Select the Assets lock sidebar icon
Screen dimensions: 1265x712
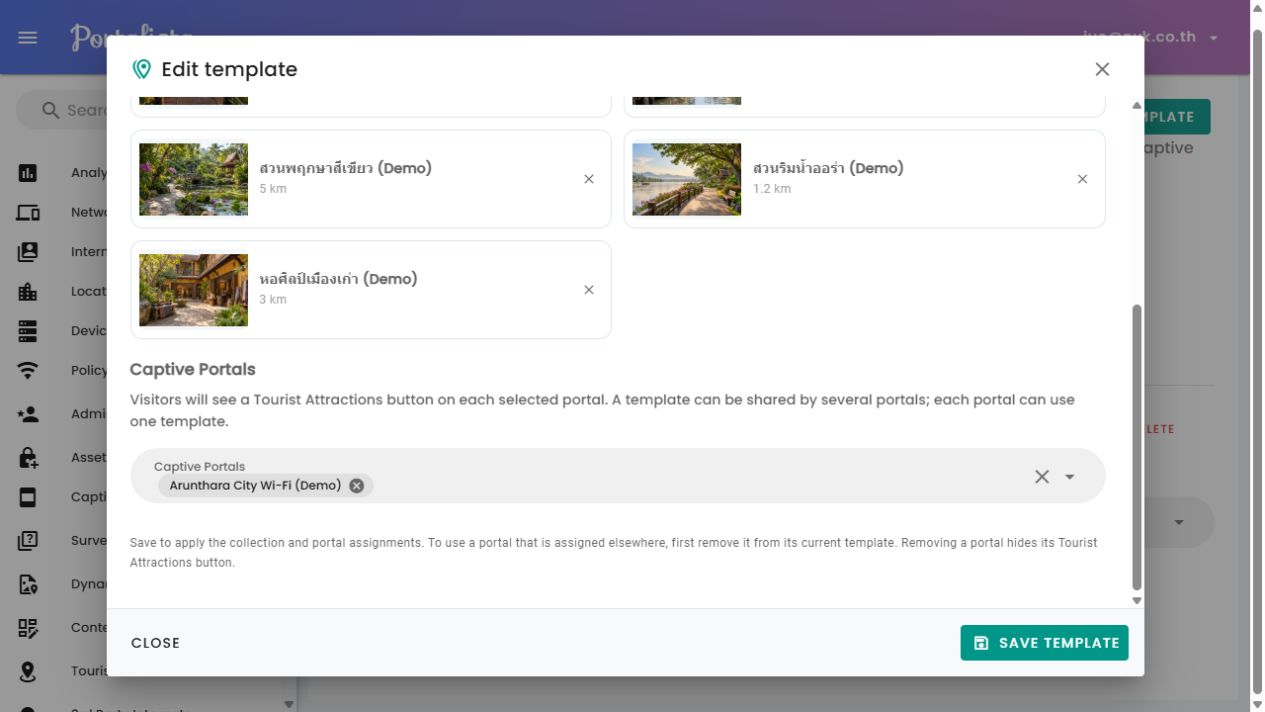tap(28, 457)
